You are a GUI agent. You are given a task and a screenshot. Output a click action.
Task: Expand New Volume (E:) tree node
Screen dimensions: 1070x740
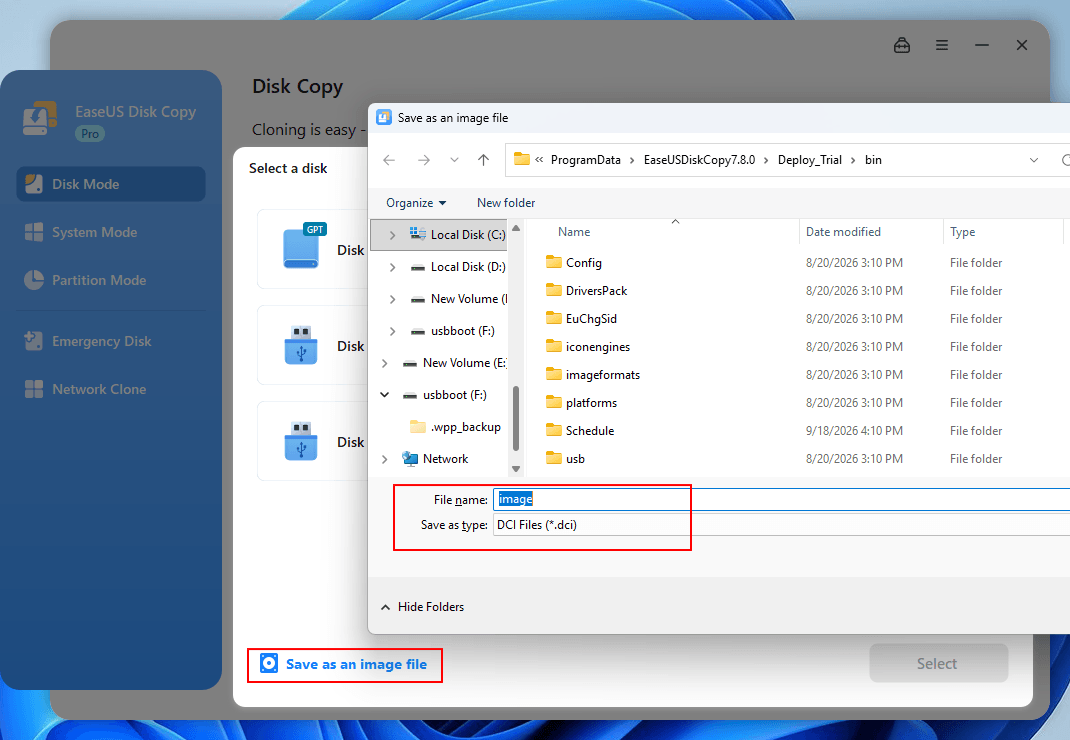pos(384,363)
